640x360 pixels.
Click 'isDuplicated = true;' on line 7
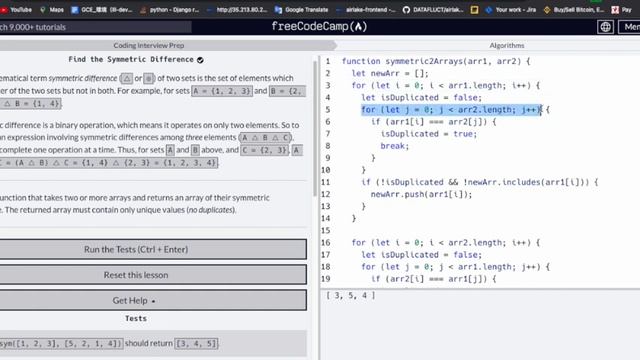(429, 134)
